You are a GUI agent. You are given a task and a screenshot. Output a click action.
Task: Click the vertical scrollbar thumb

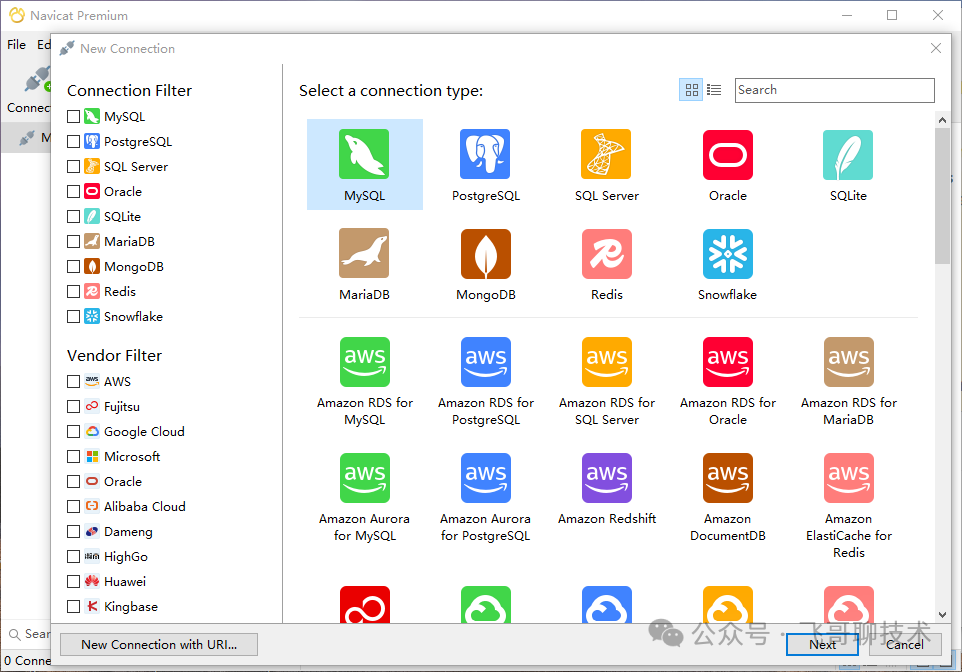click(942, 196)
